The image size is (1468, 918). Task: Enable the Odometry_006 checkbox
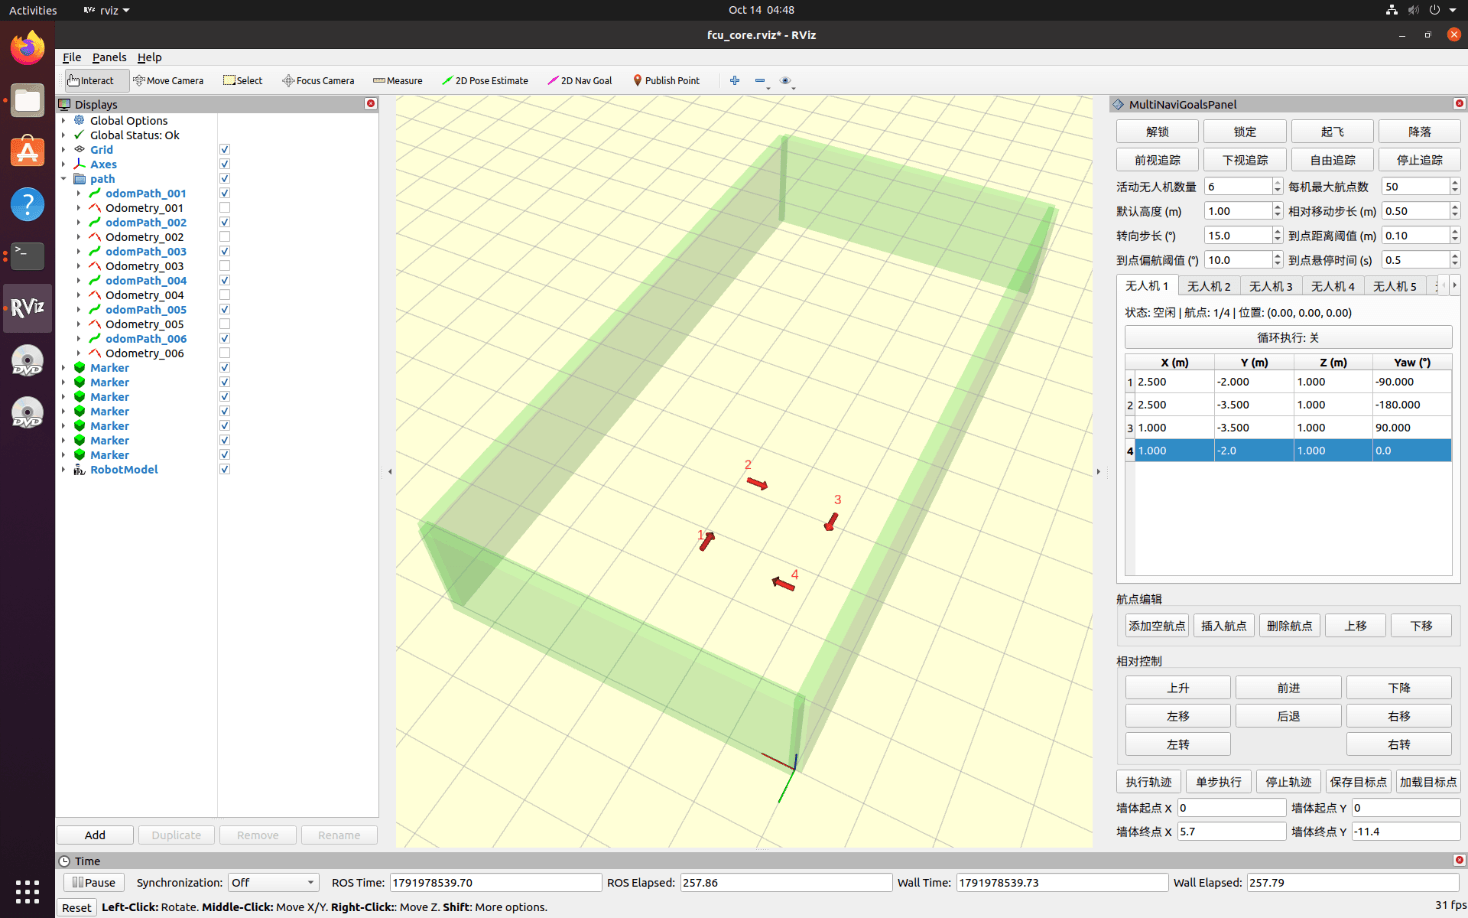pos(225,353)
